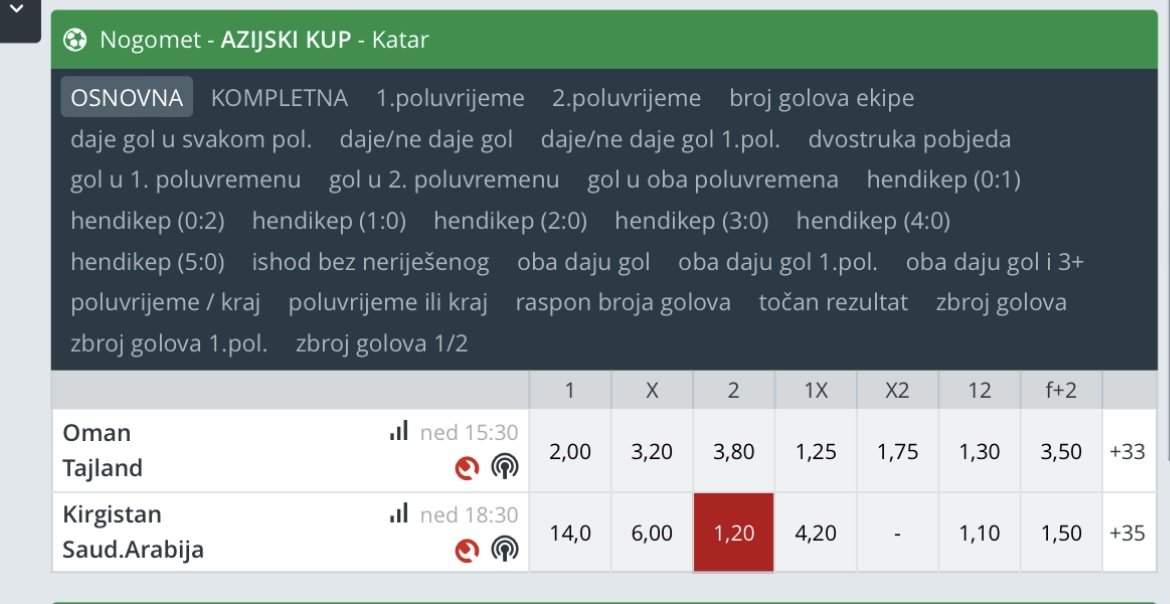
Task: Click broadcast antenna icon for Kirgistan–Saud.Arabija
Action: (x=504, y=549)
